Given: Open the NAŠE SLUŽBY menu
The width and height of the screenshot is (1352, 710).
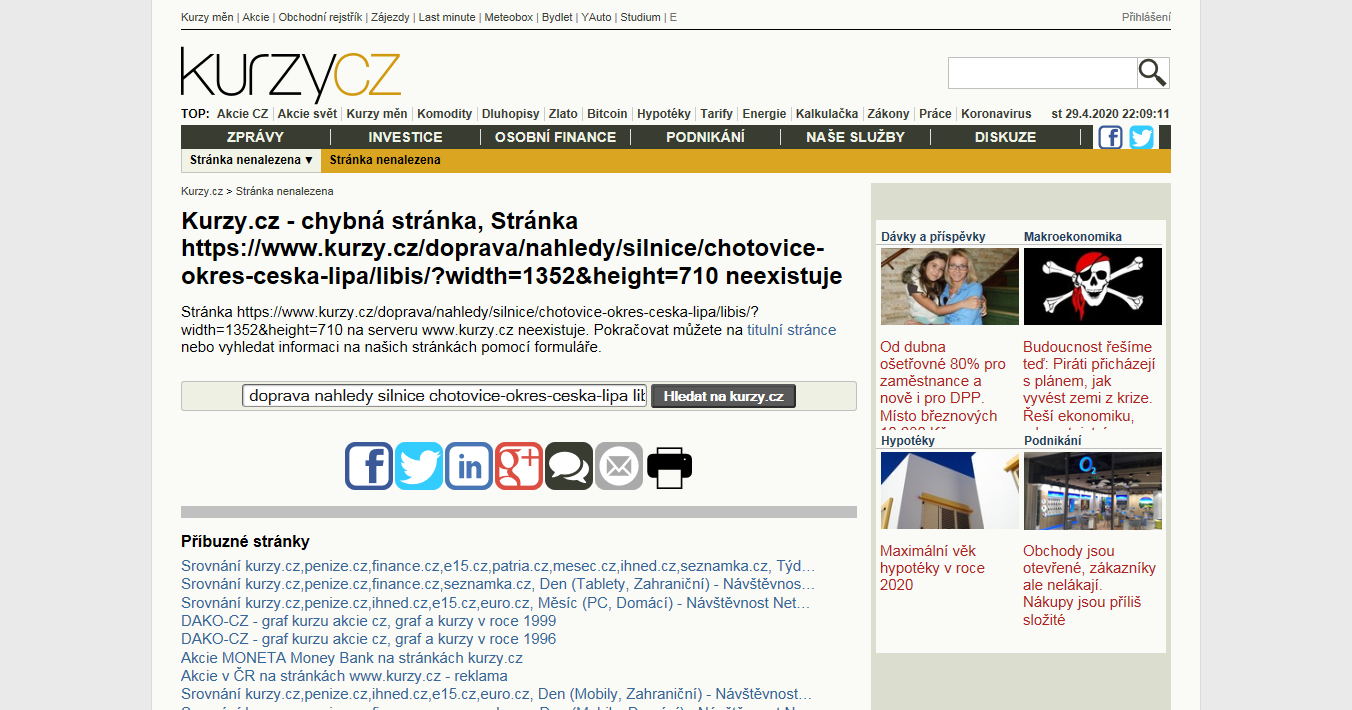Looking at the screenshot, I should coord(855,137).
